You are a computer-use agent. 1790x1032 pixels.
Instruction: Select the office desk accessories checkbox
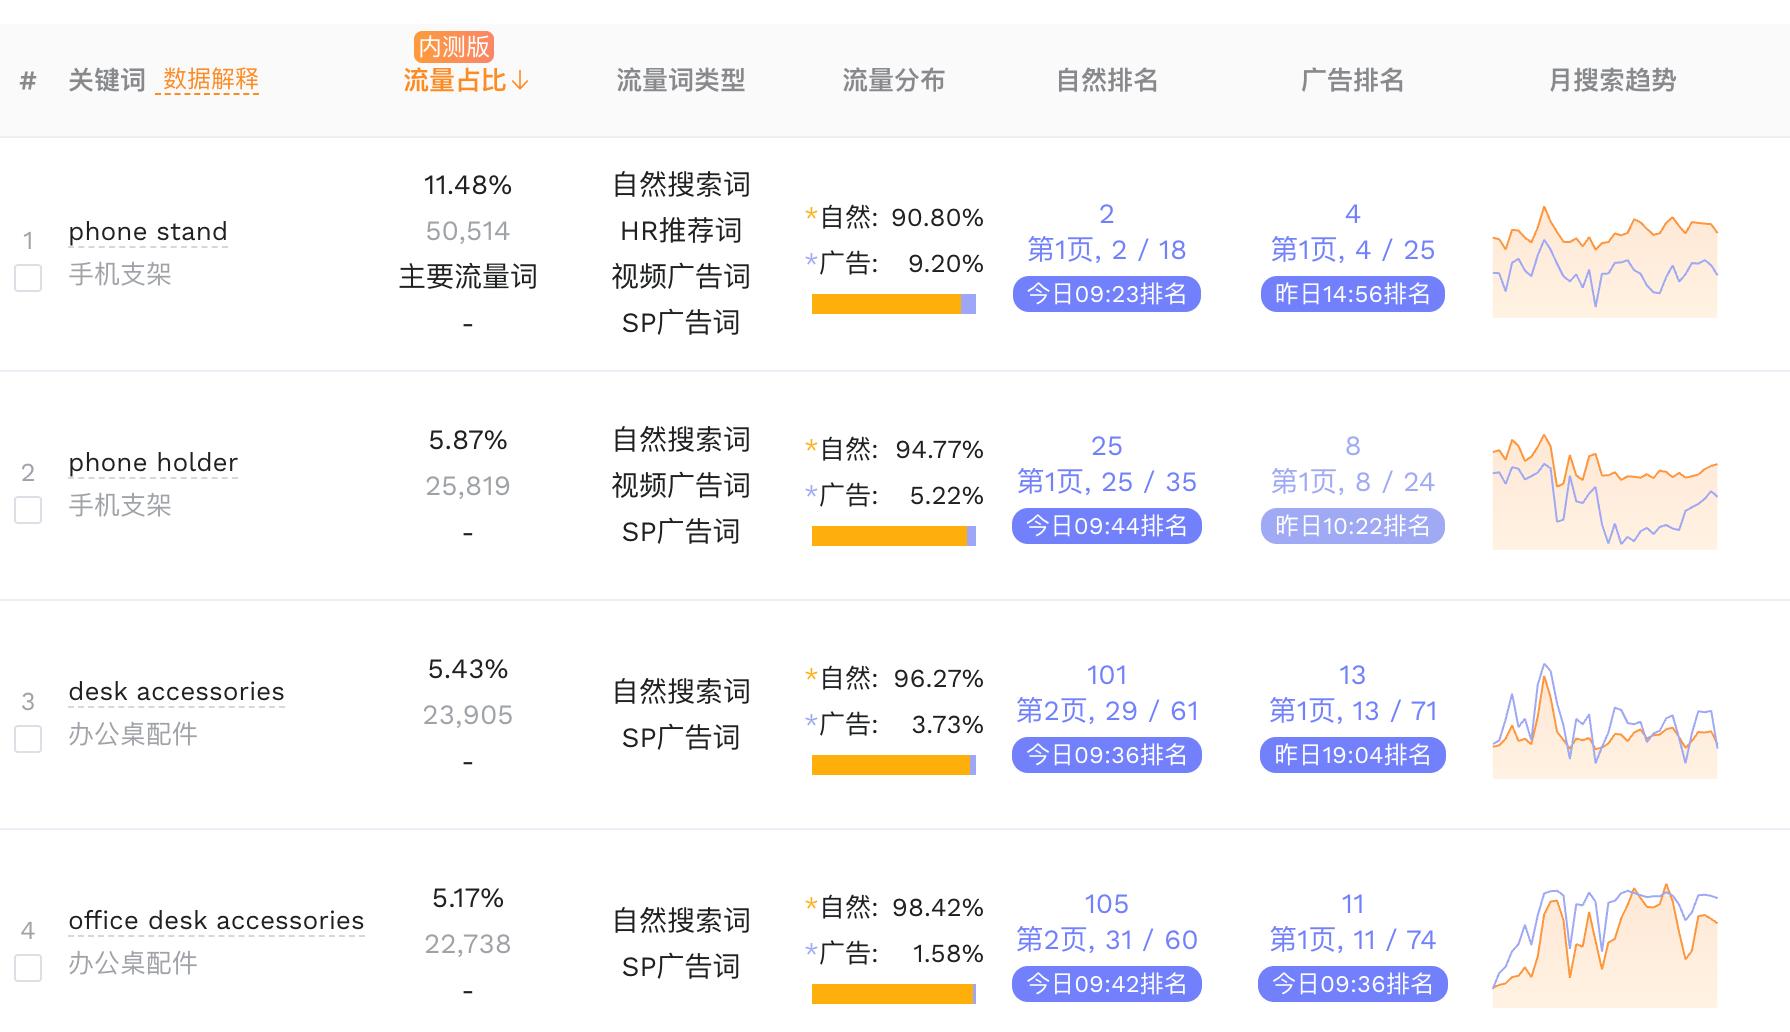[x=28, y=968]
